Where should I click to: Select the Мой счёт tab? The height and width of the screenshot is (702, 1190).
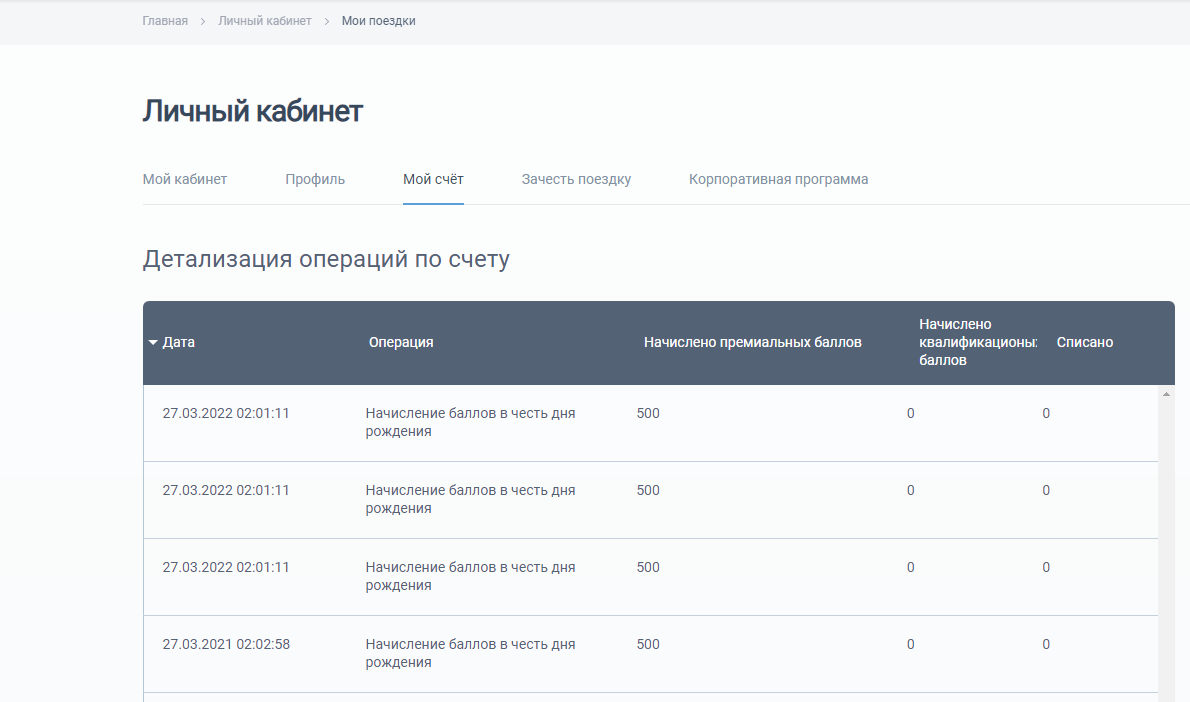click(433, 180)
